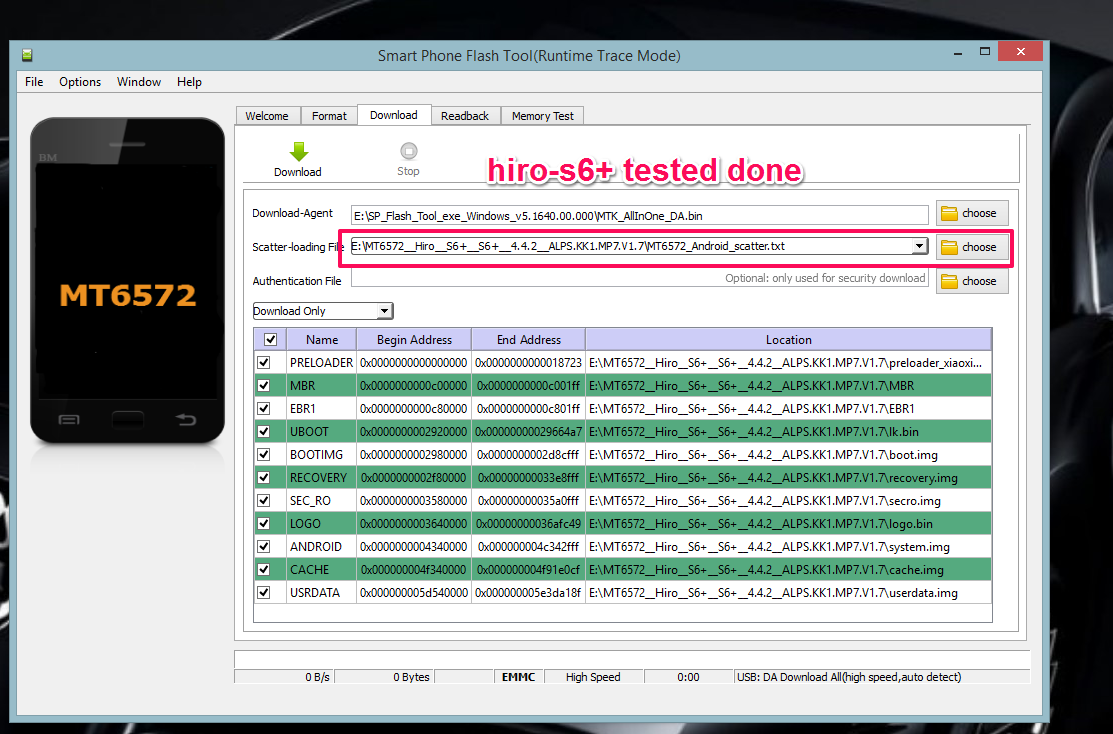
Task: Click the system.img location cell
Action: coord(789,547)
